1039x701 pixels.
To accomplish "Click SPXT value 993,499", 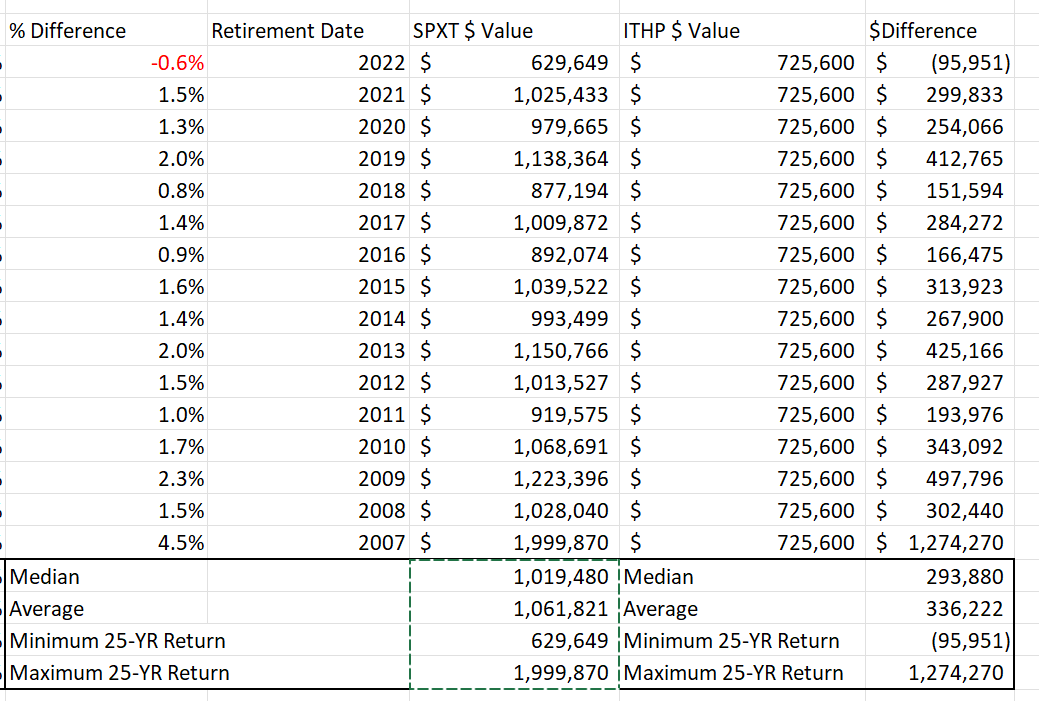I will 514,318.
